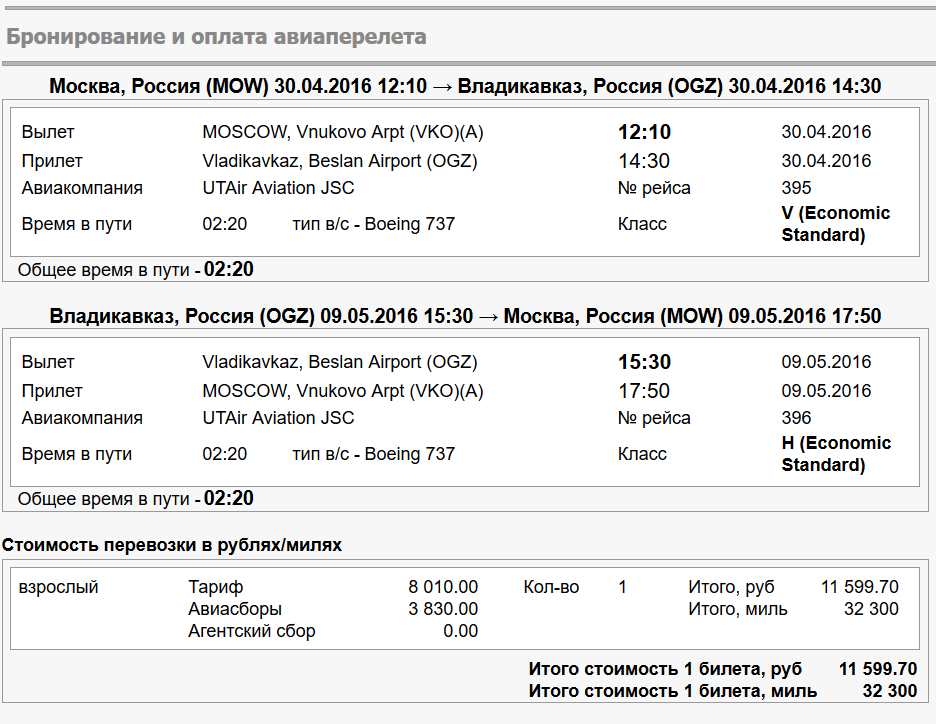The image size is (936, 724).
Task: Click the outbound MOSCOW, Vnukovo Arpt departure airport
Action: tap(343, 132)
